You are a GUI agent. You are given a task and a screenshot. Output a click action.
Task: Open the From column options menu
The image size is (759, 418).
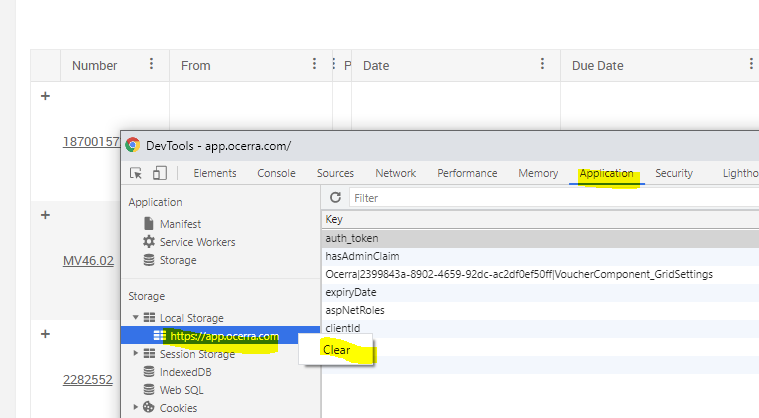(314, 64)
